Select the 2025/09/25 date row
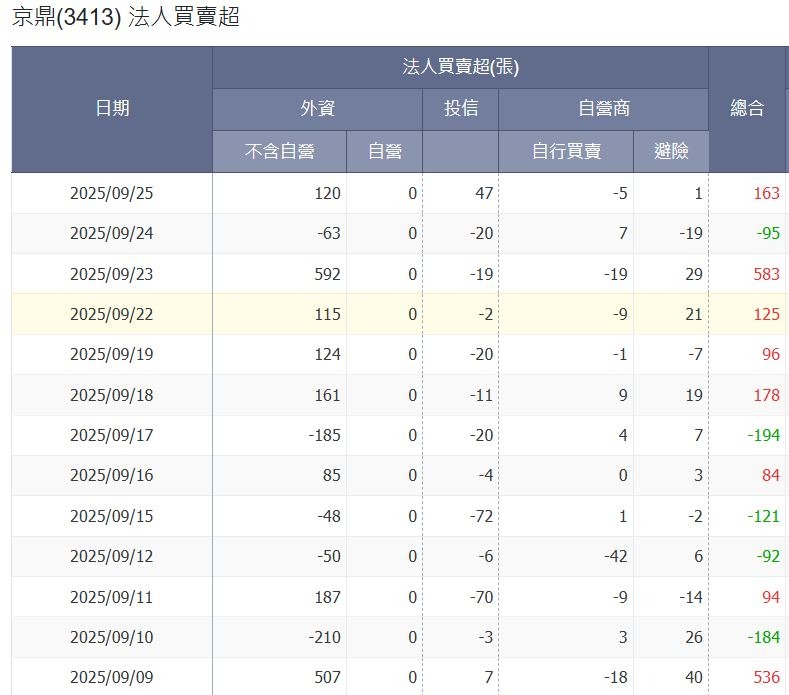Screen dimensions: 789x695 pos(112,194)
